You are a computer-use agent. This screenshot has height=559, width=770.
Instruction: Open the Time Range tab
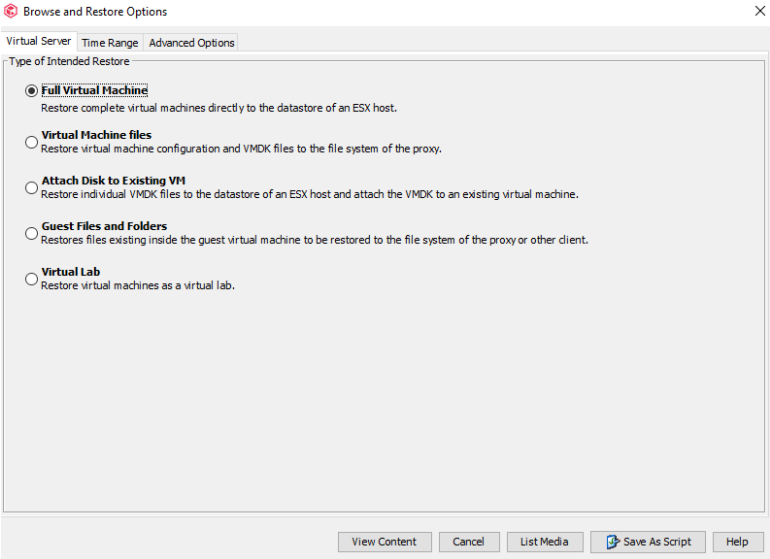pos(110,43)
